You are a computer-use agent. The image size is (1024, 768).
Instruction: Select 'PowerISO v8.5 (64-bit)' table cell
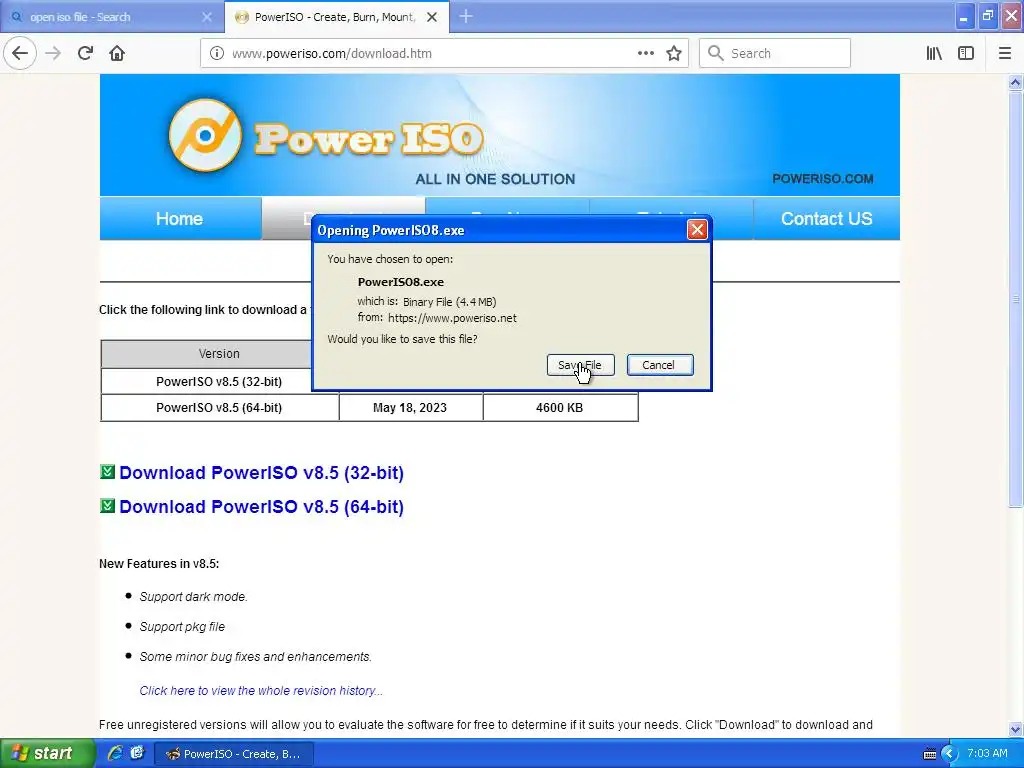click(x=219, y=408)
